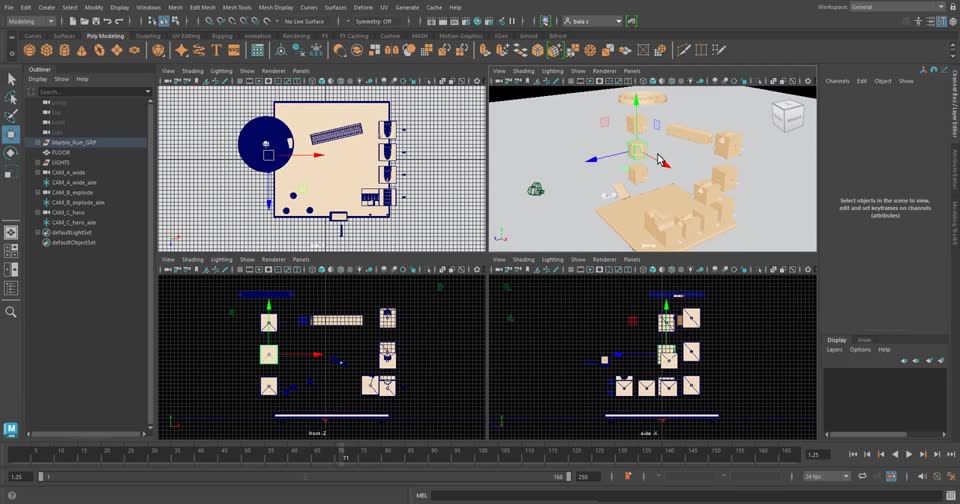The height and width of the screenshot is (504, 960).
Task: Create a polygon sphere from shelf
Action: coord(29,50)
